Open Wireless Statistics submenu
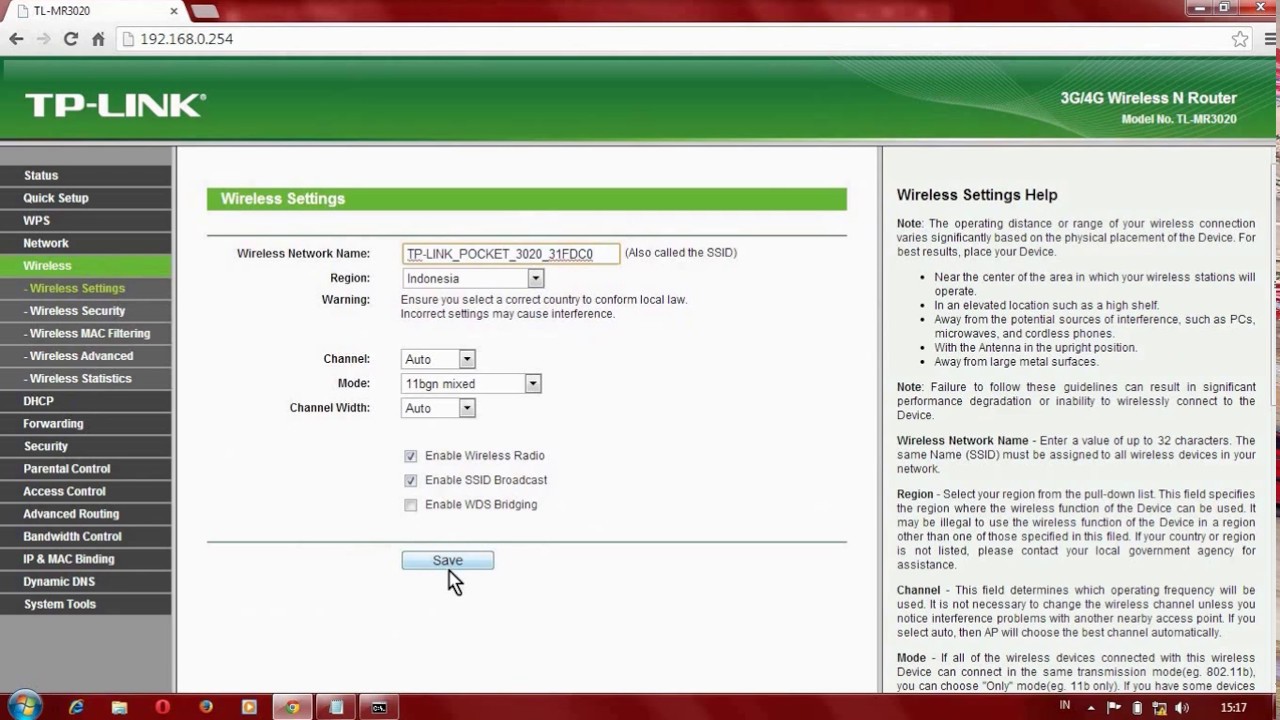Image resolution: width=1280 pixels, height=720 pixels. [86, 378]
